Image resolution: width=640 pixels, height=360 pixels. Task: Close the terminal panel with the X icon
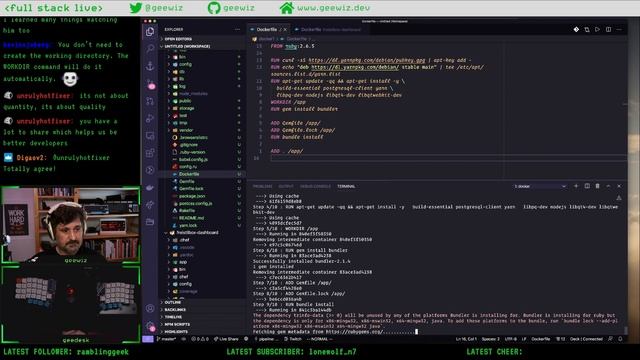[x=619, y=186]
